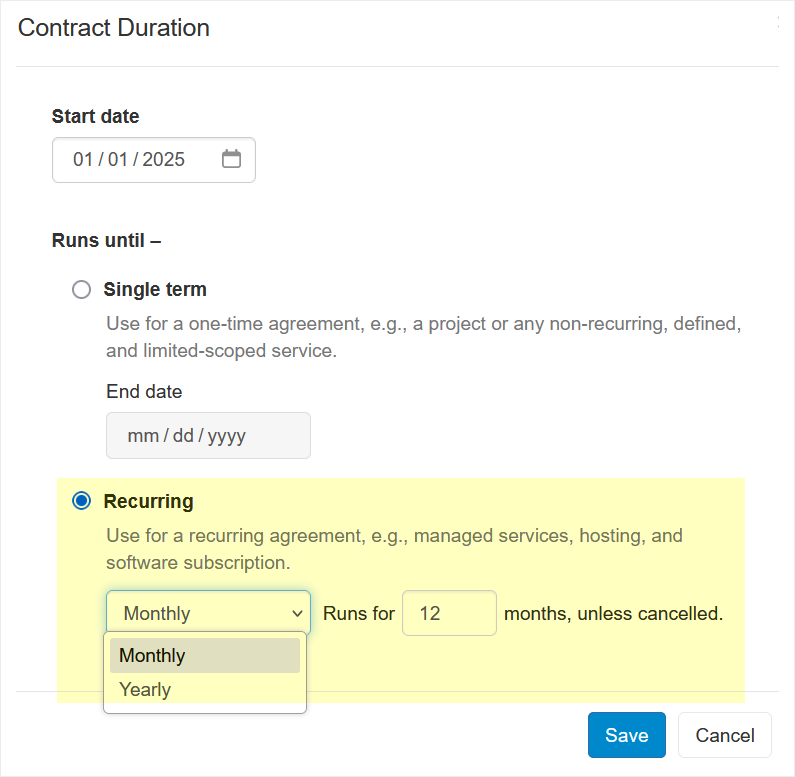Click the Single term label text
The width and height of the screenshot is (795, 777).
[155, 290]
